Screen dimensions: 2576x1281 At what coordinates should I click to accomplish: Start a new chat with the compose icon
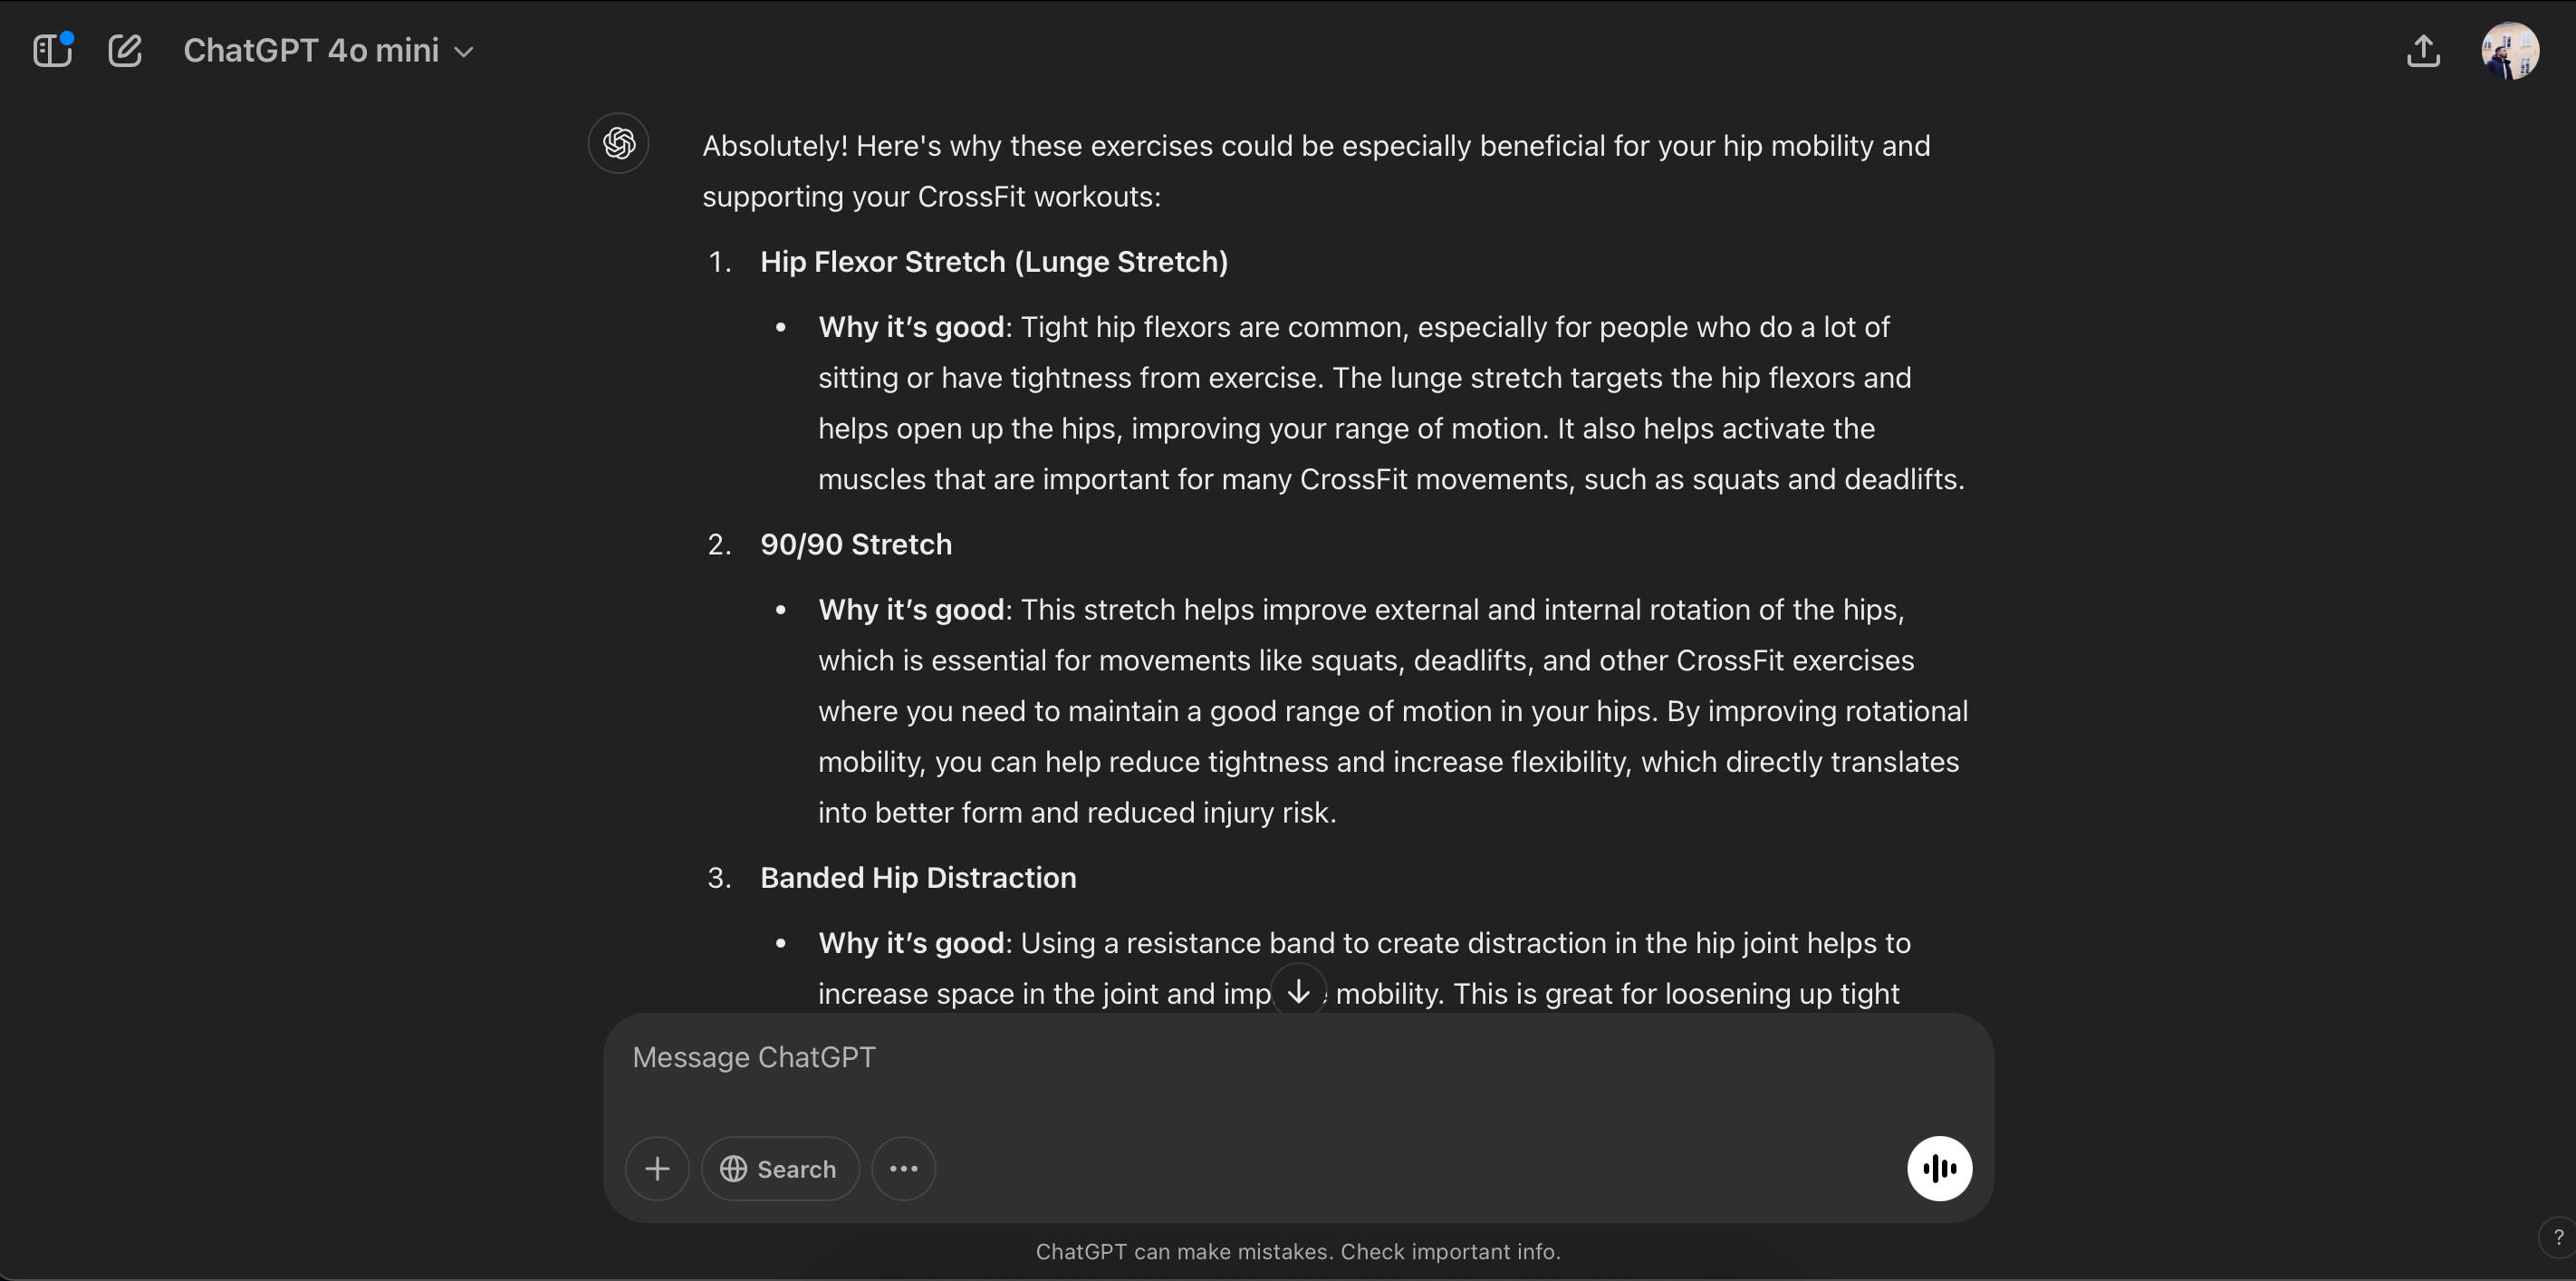point(125,50)
